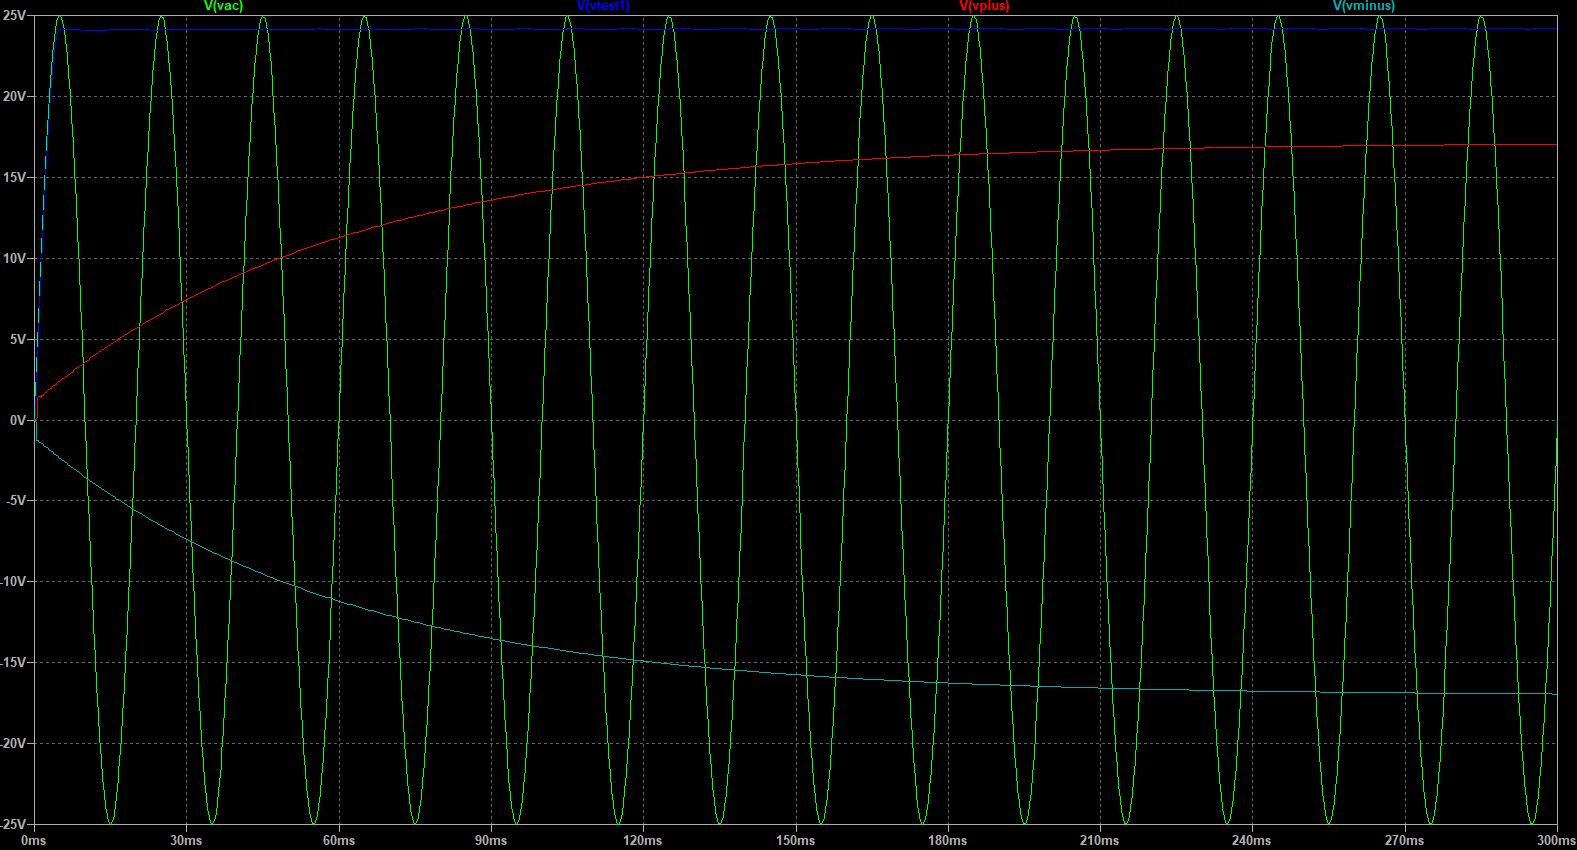This screenshot has height=850, width=1577.
Task: Click the 30ms time axis label
Action: tap(186, 840)
